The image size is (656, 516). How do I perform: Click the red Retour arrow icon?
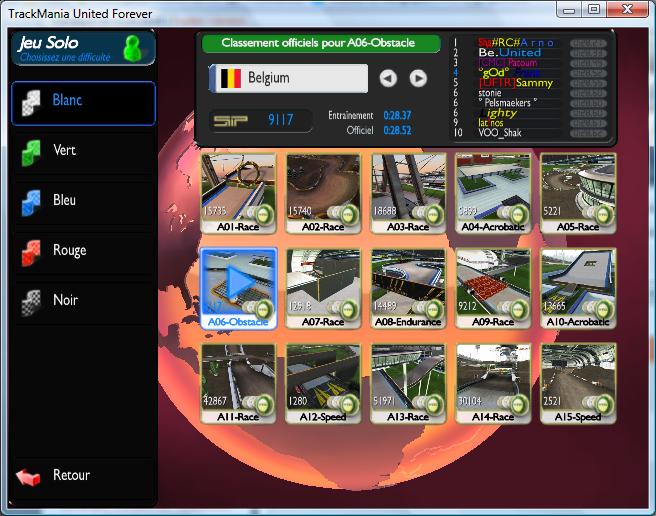click(29, 477)
